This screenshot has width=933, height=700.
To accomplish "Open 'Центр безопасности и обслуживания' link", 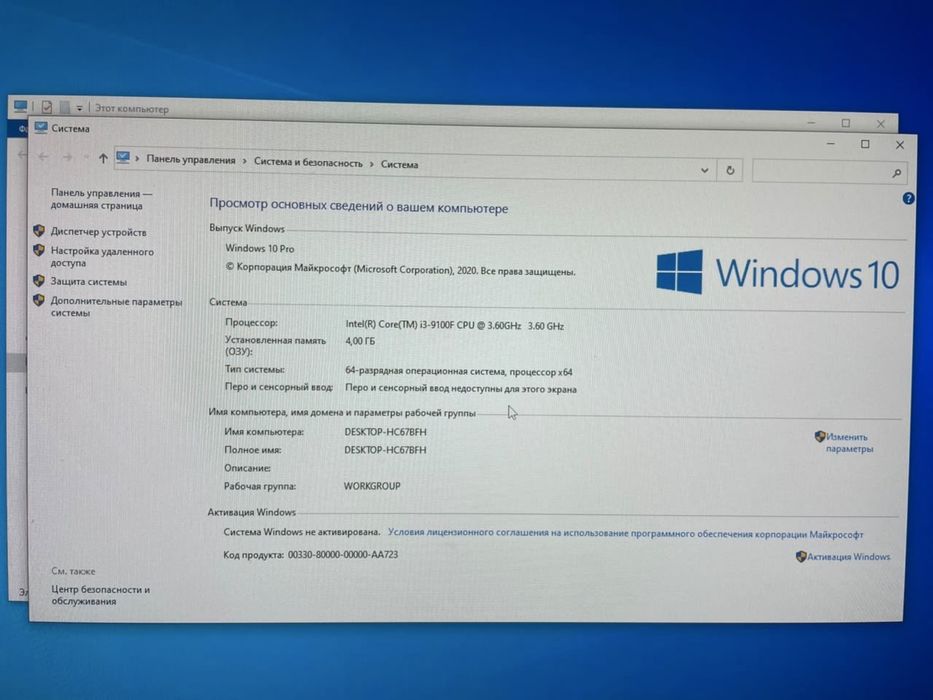I will [101, 595].
